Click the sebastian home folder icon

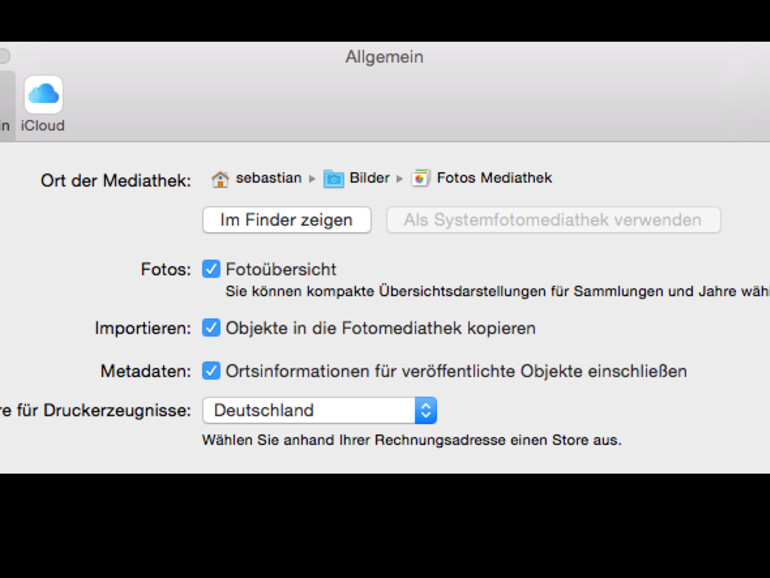click(x=220, y=179)
